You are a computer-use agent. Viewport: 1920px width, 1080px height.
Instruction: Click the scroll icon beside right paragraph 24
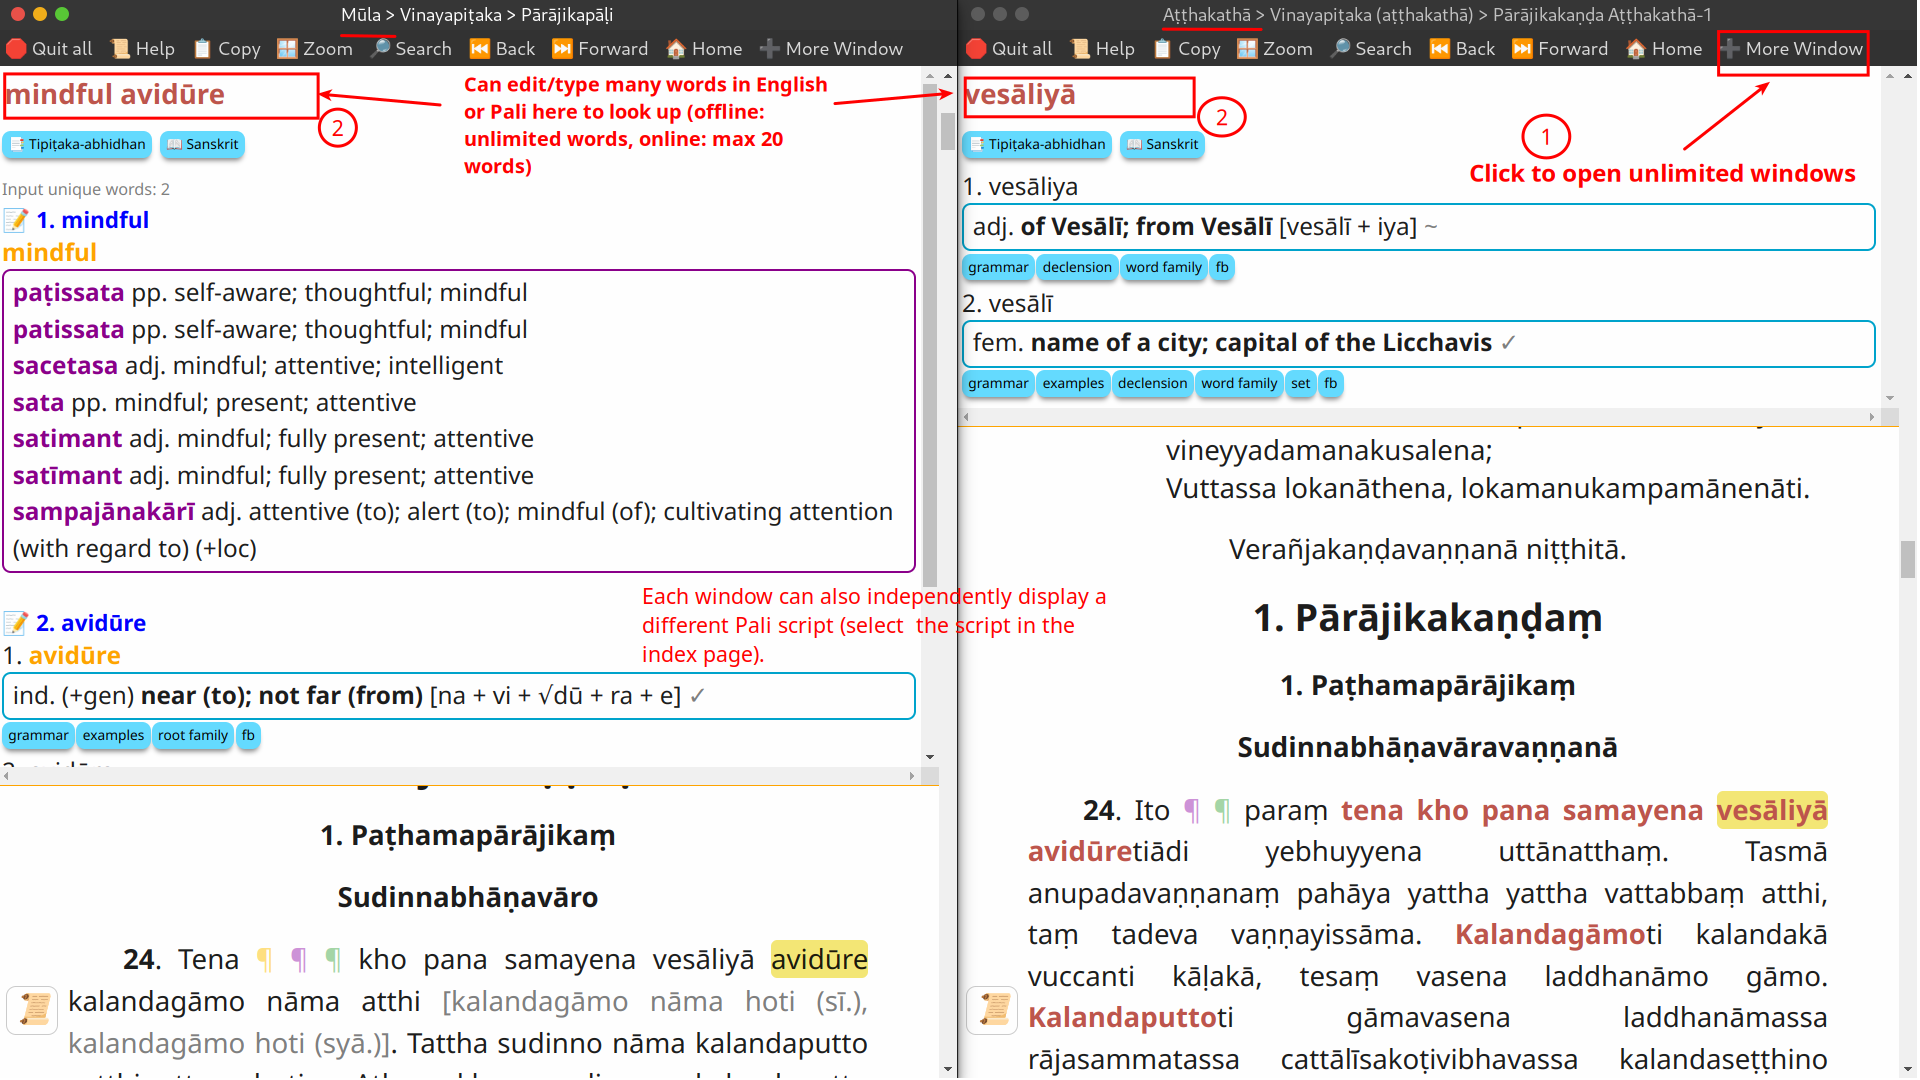tap(992, 1009)
